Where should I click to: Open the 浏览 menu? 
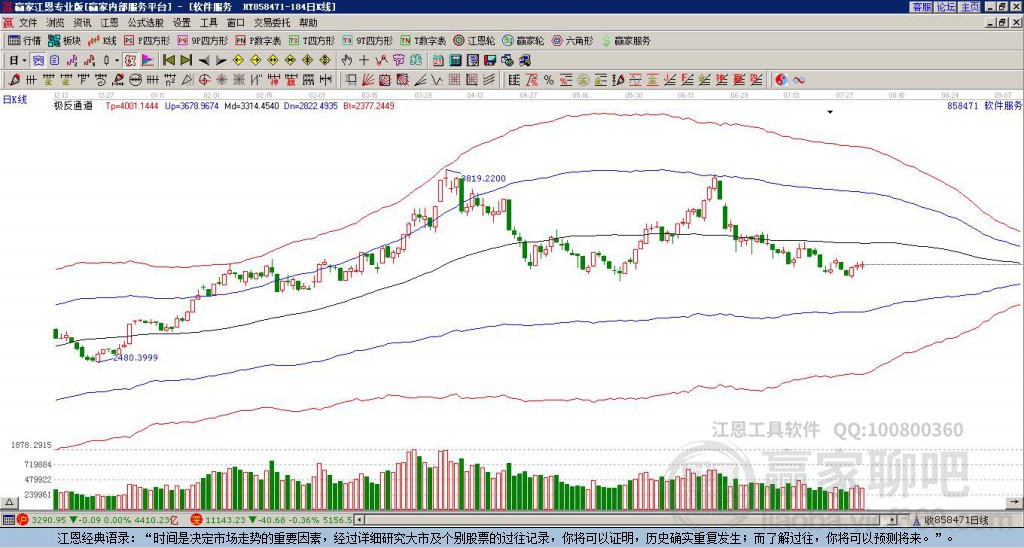56,23
